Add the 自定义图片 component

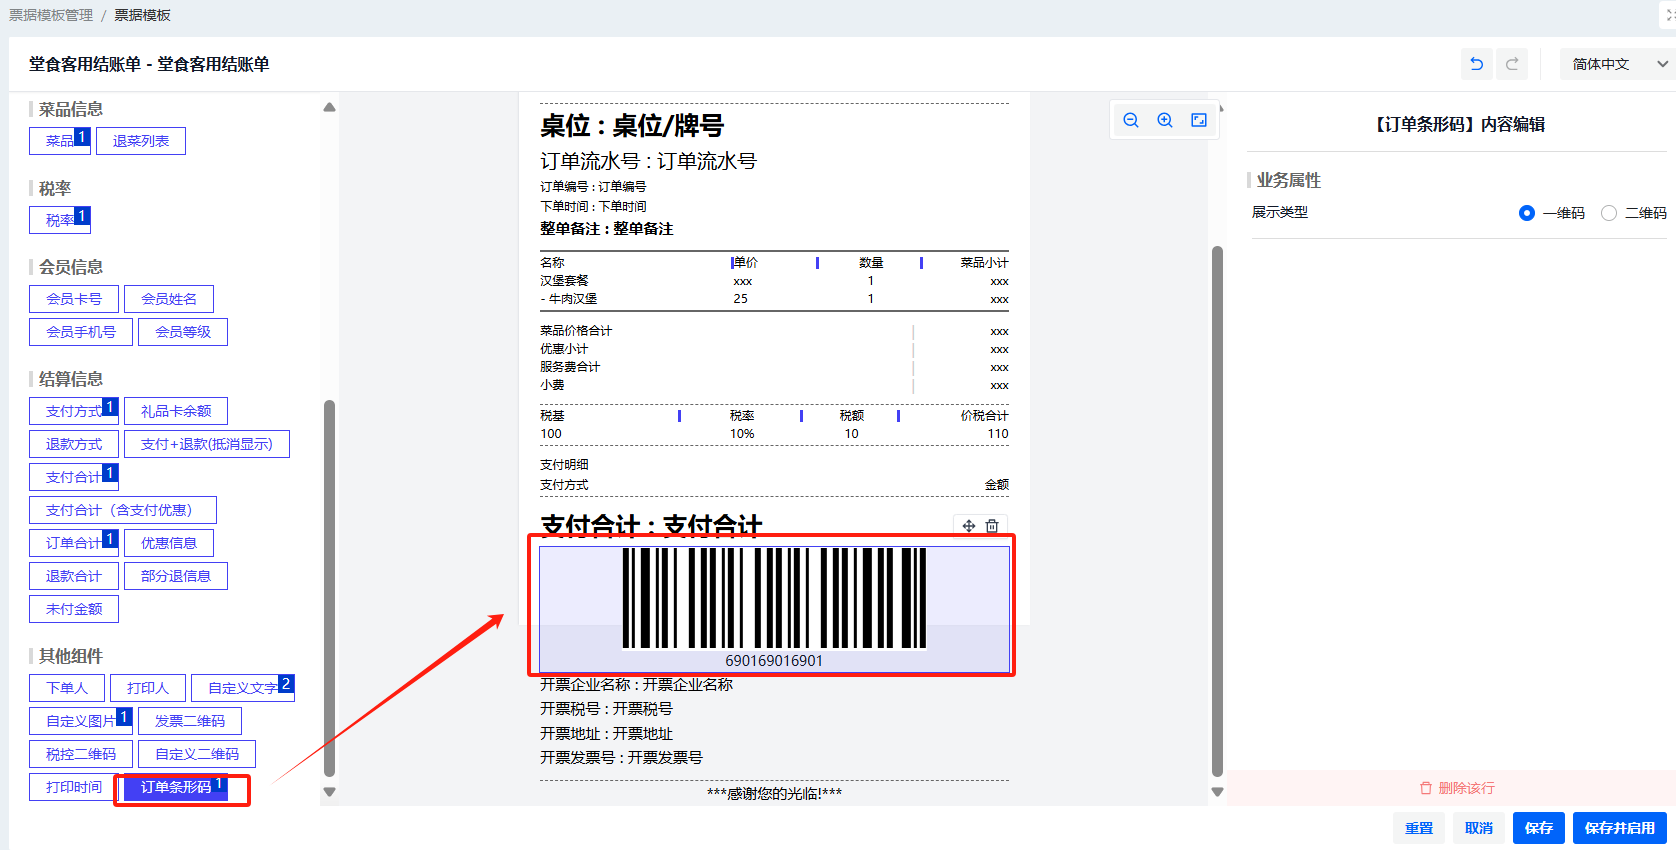point(81,721)
